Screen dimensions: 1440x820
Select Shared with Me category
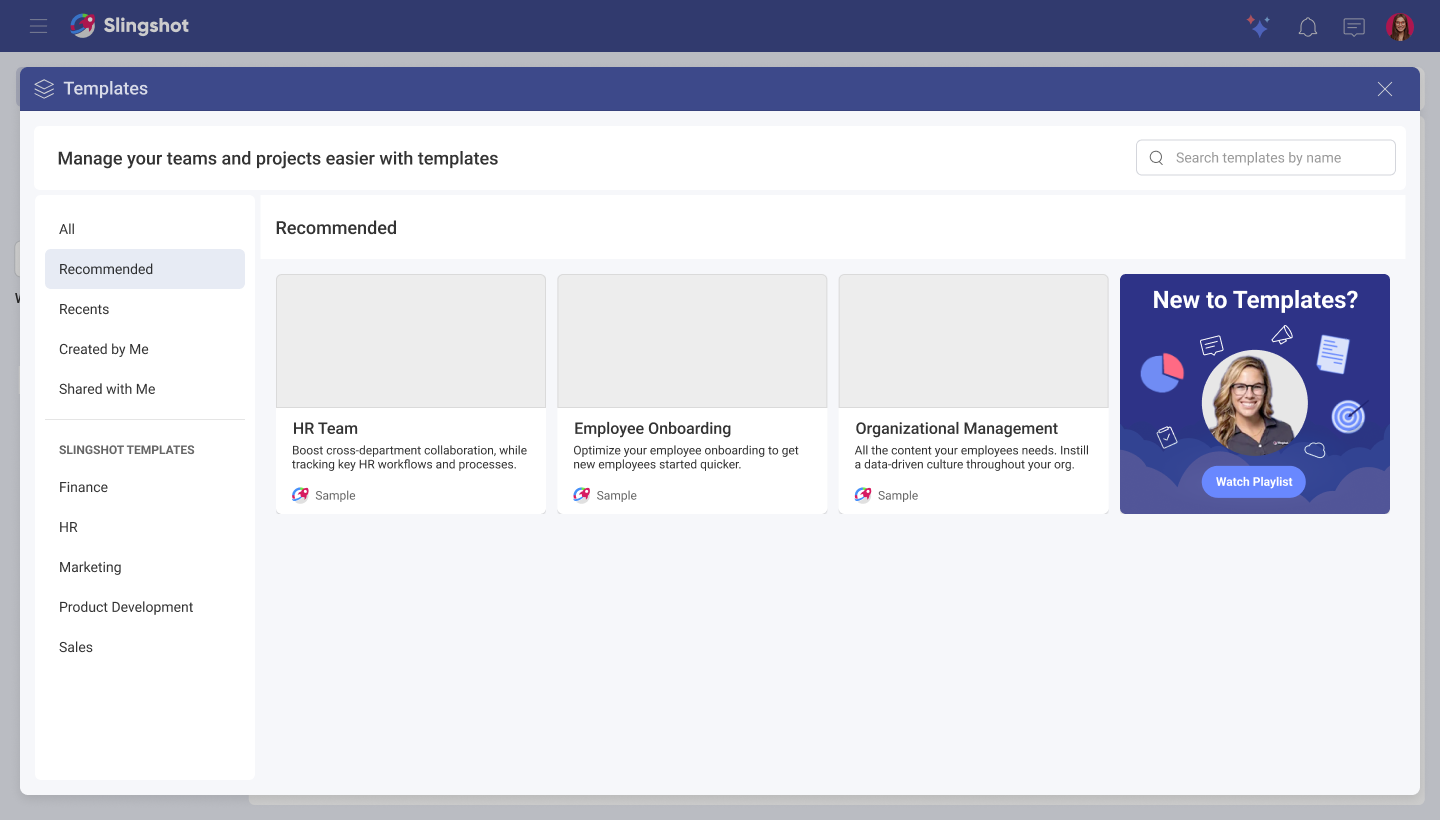click(x=145, y=389)
